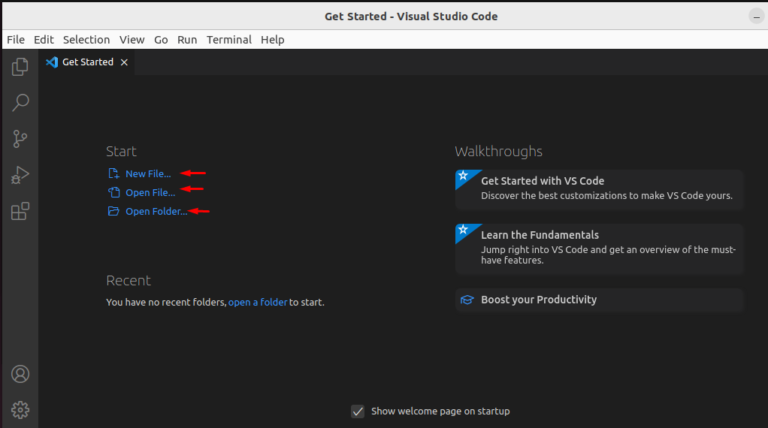Click the VS Code logo on Get Started tab
Screen dimensions: 768x428
(x=51, y=62)
